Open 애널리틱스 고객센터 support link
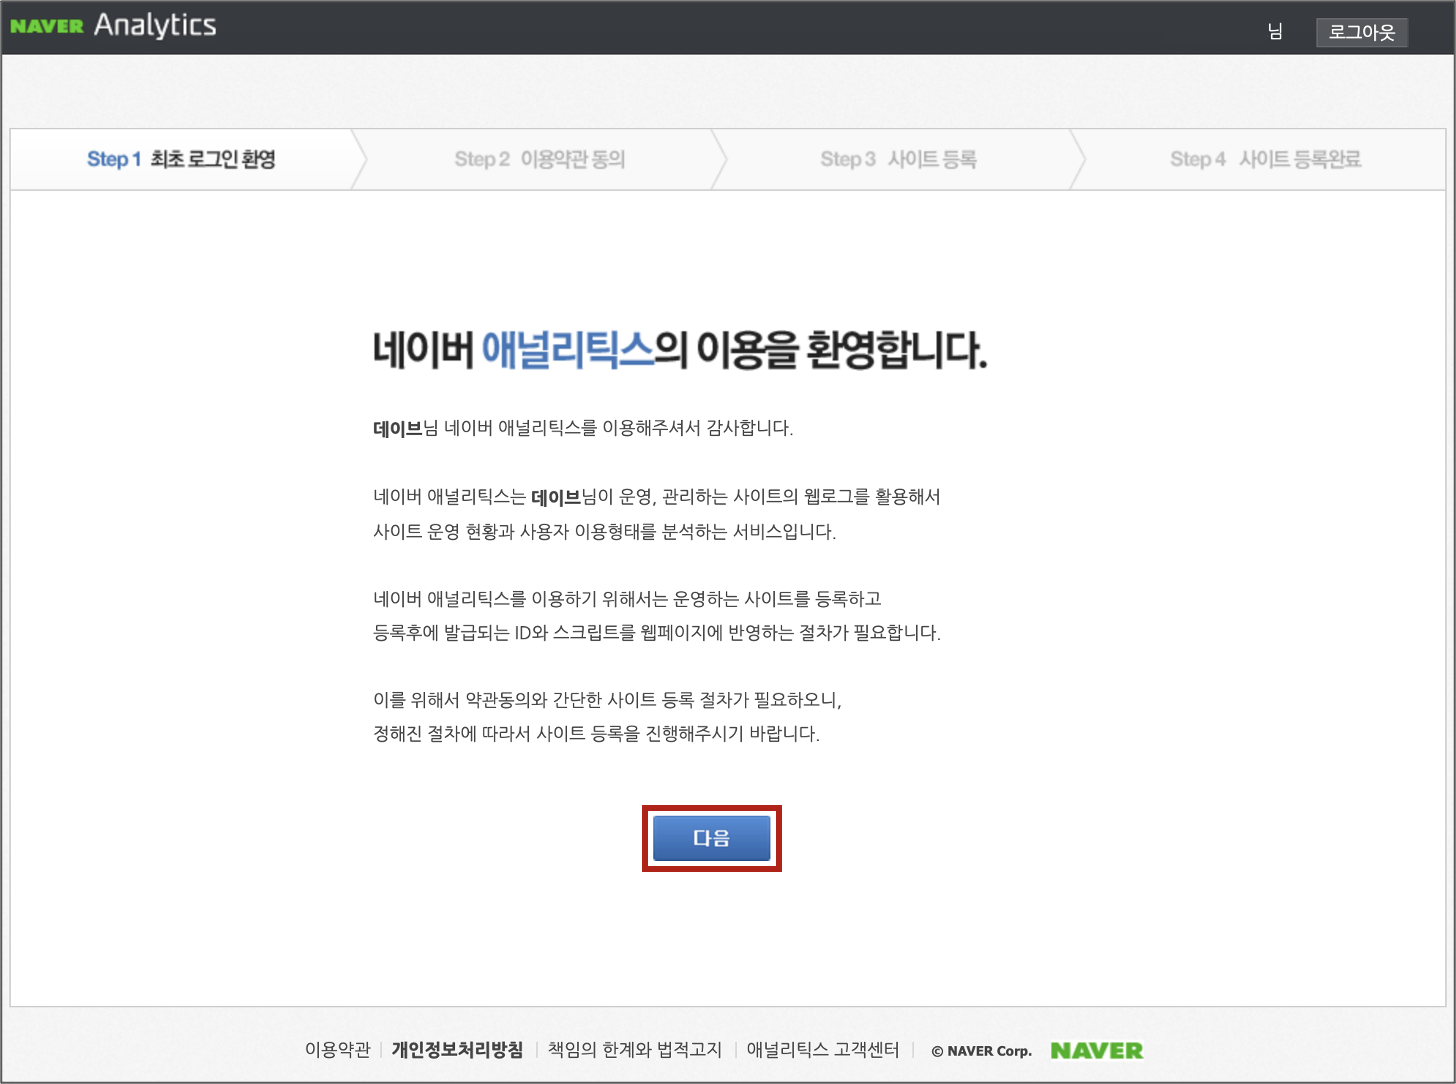Screen dimensions: 1456x1084 (x=822, y=1050)
